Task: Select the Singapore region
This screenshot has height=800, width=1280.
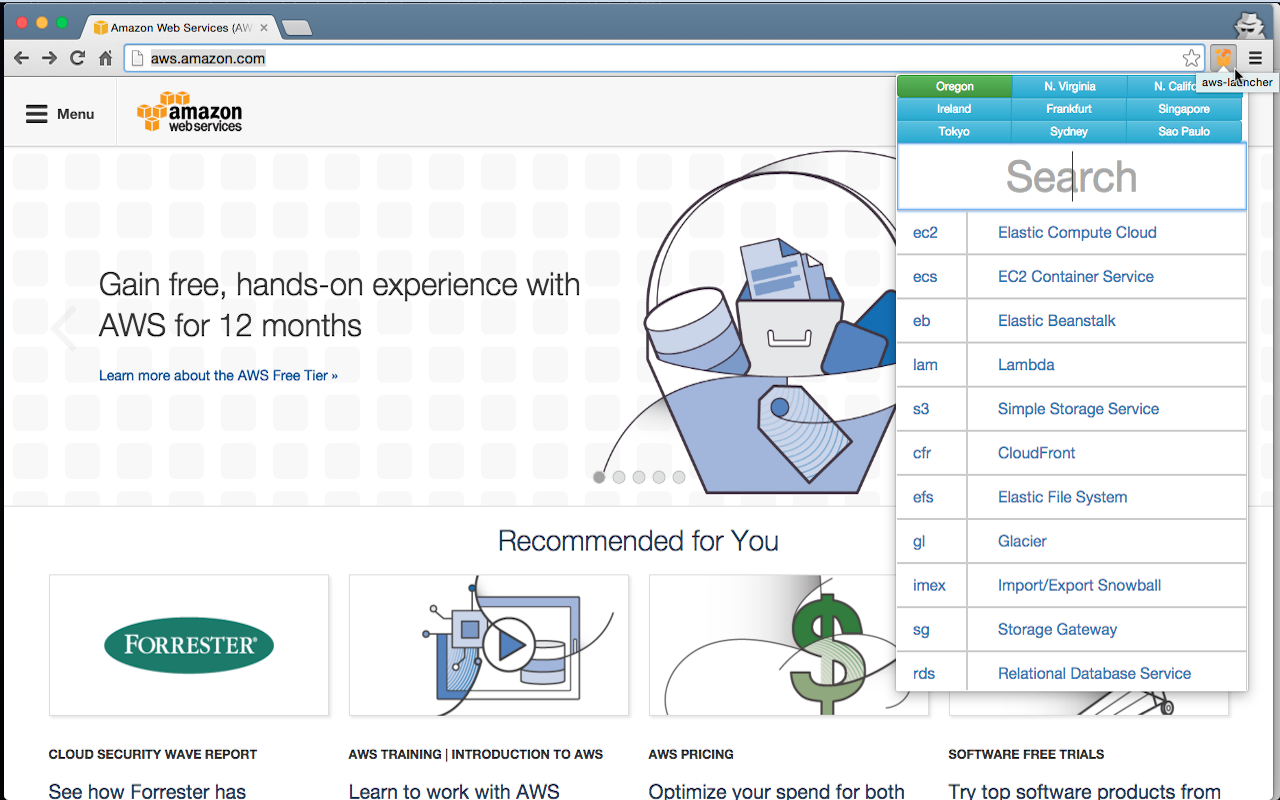Action: [x=1185, y=109]
